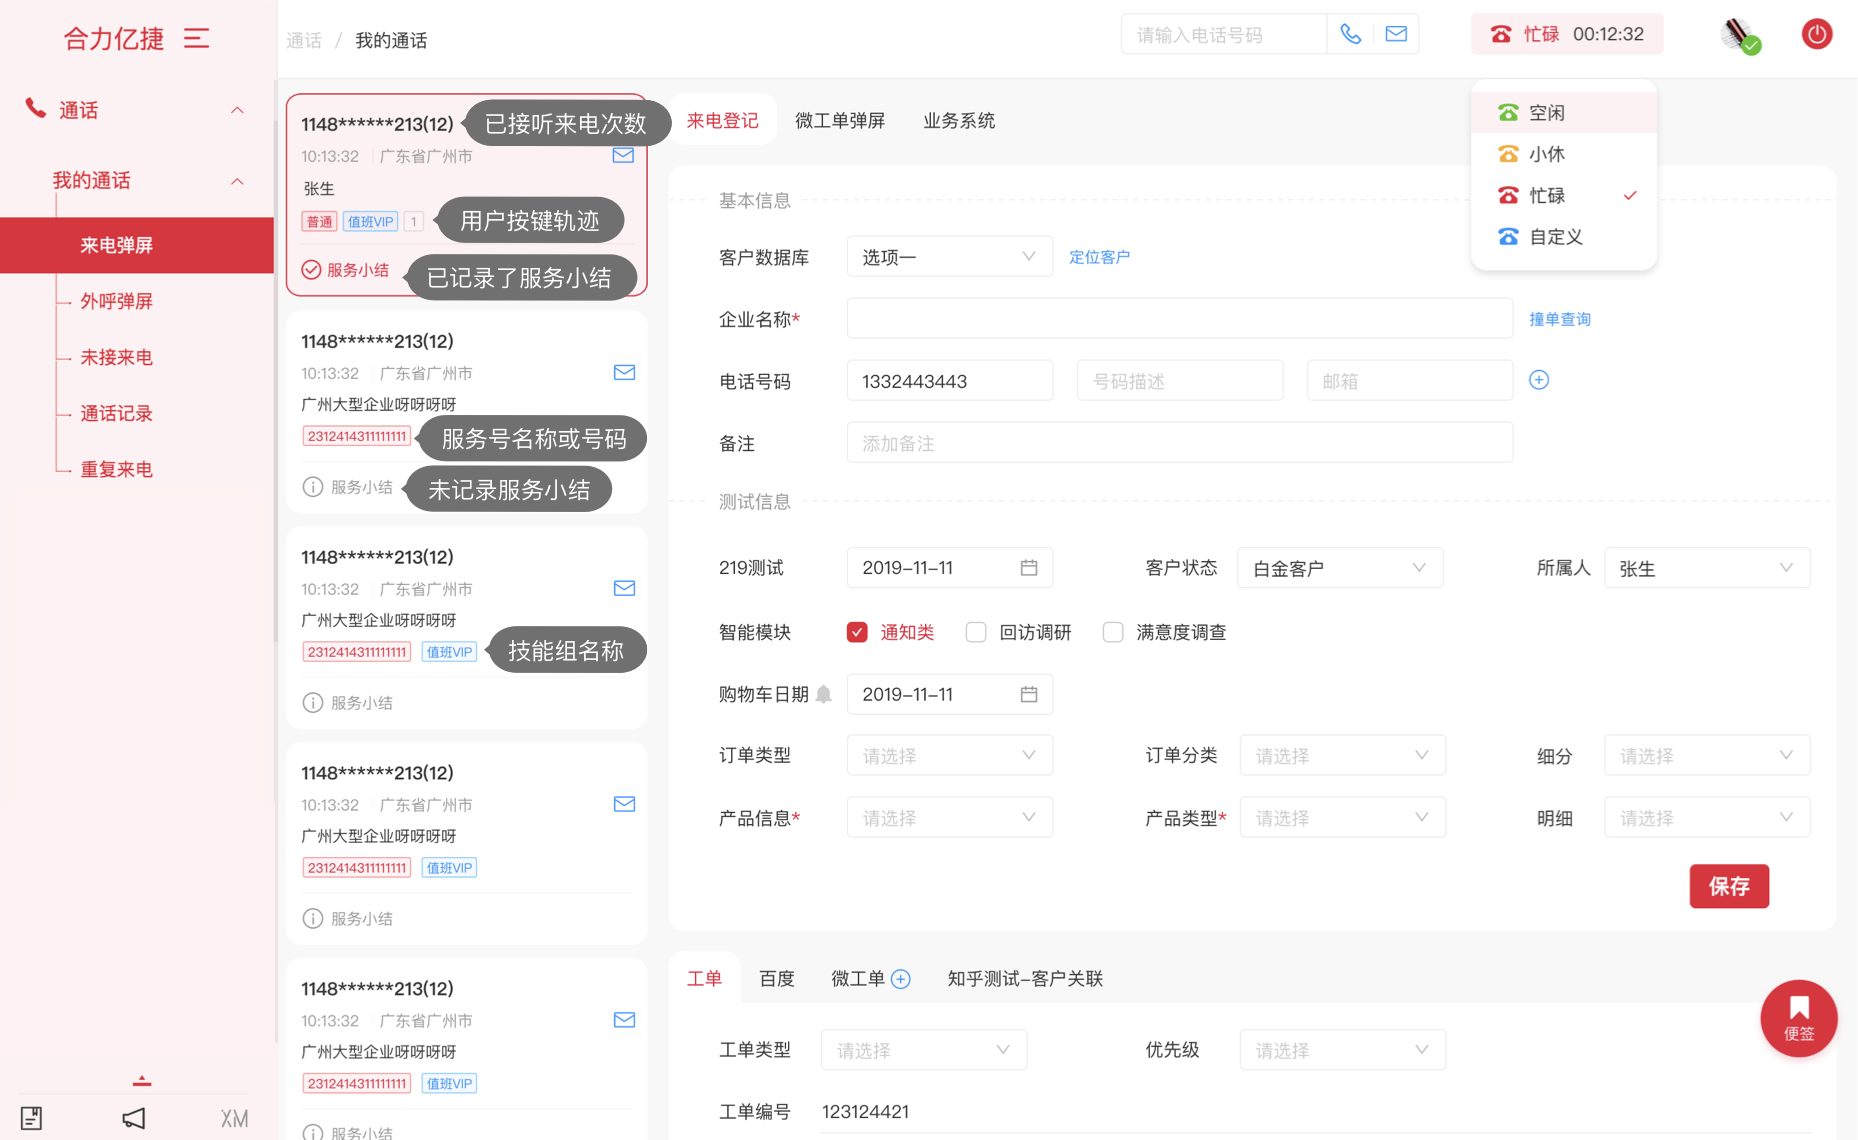Click the red power logout icon
Viewport: 1858px width, 1140px height.
[1816, 35]
